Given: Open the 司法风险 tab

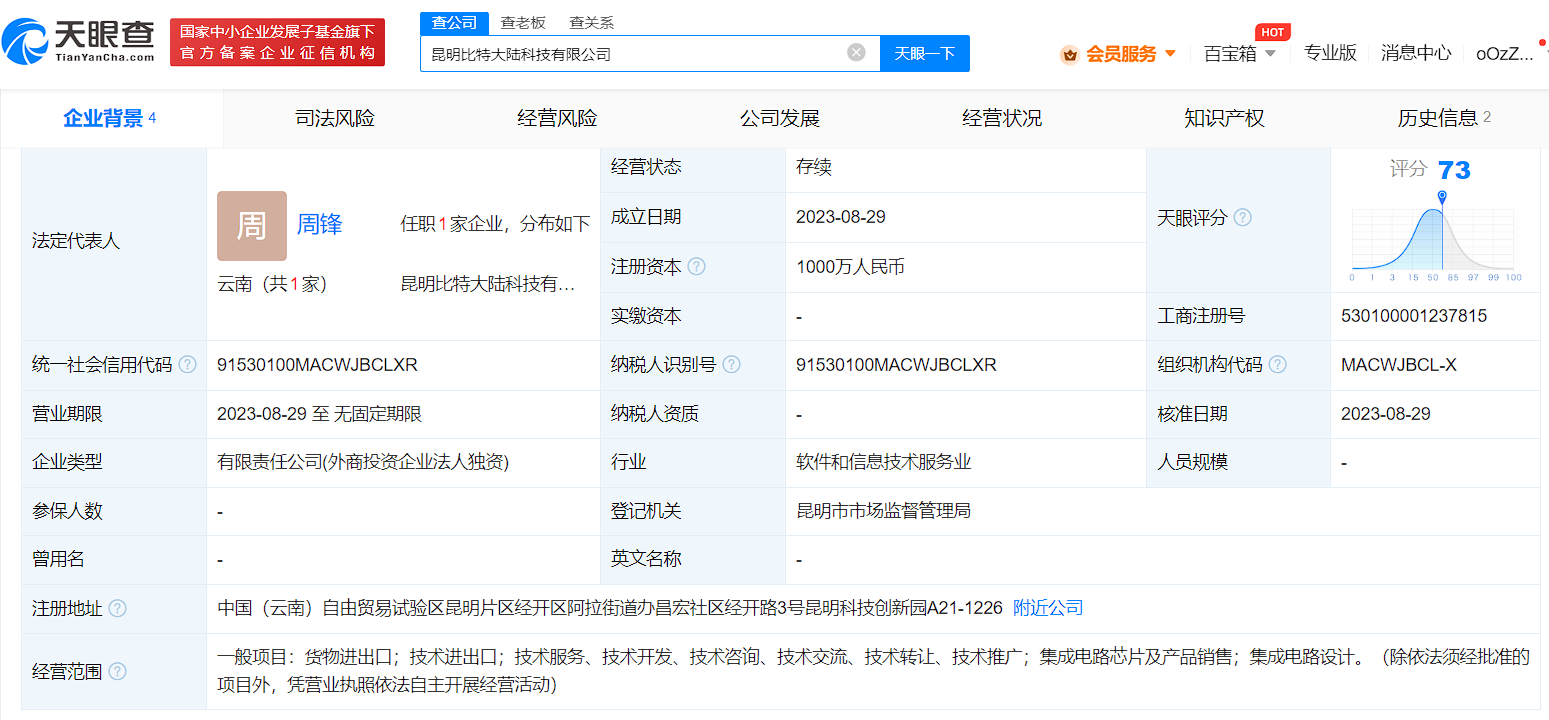Looking at the screenshot, I should click(335, 118).
